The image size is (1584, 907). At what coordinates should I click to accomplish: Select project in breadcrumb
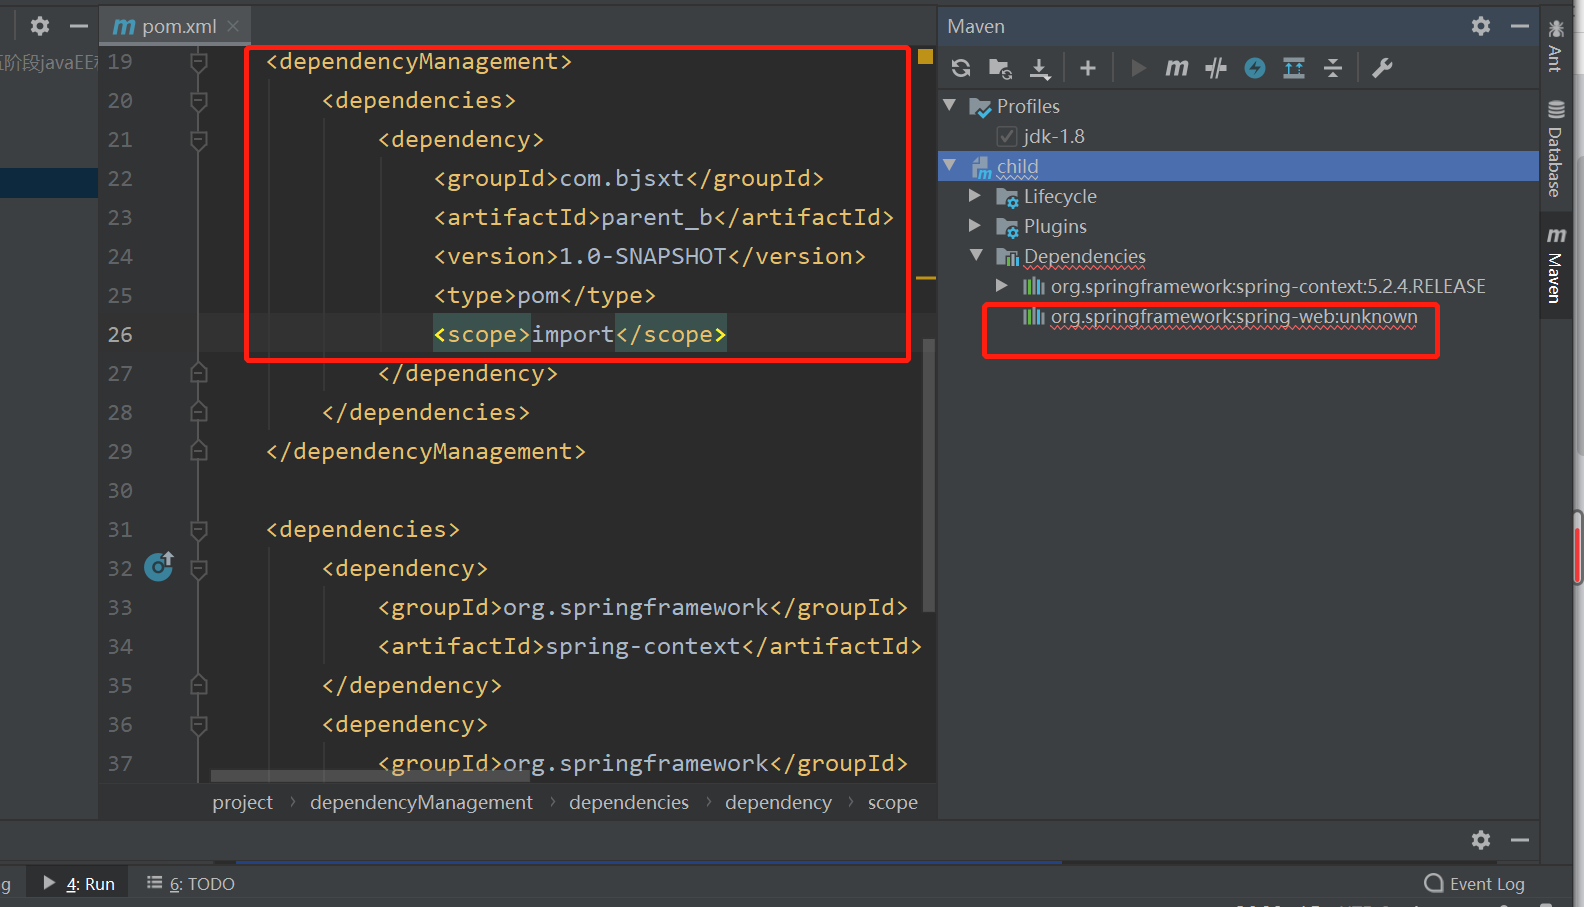click(242, 802)
